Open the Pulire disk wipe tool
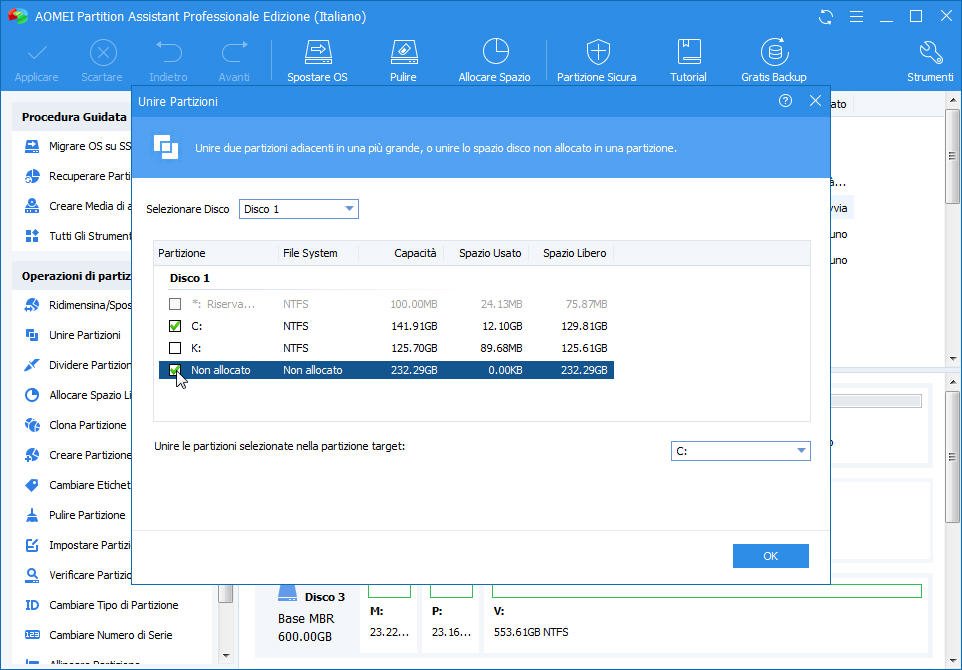 [x=403, y=59]
